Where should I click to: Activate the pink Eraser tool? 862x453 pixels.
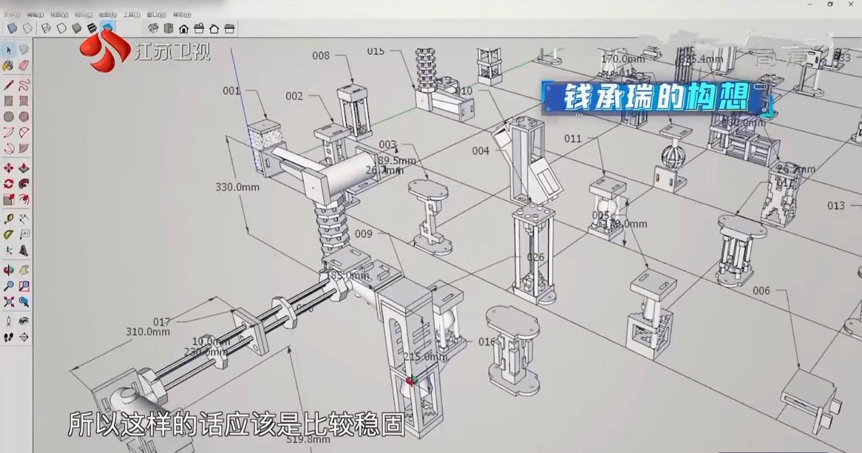24,65
